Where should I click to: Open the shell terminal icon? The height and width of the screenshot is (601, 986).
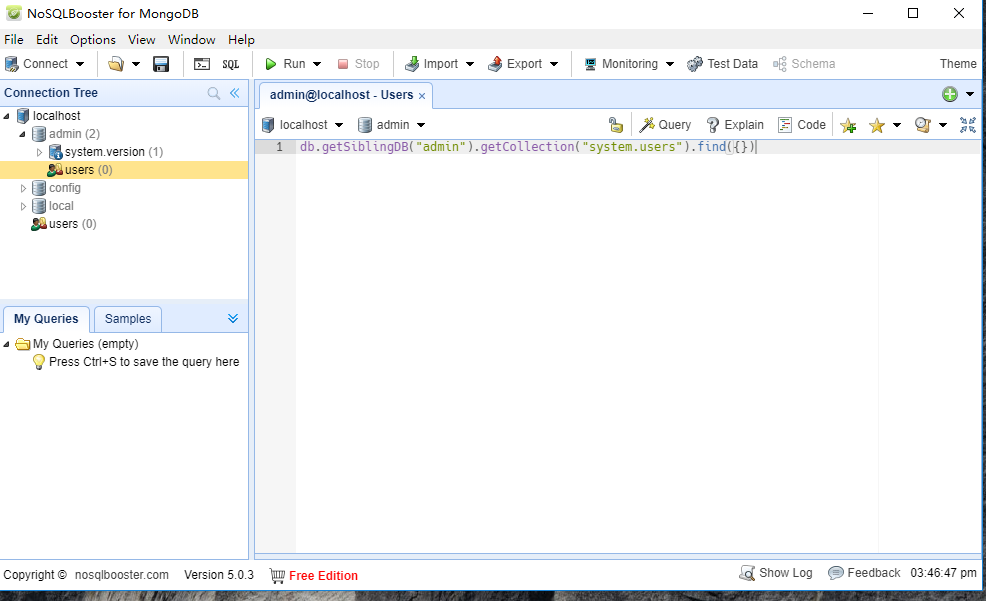coord(202,64)
